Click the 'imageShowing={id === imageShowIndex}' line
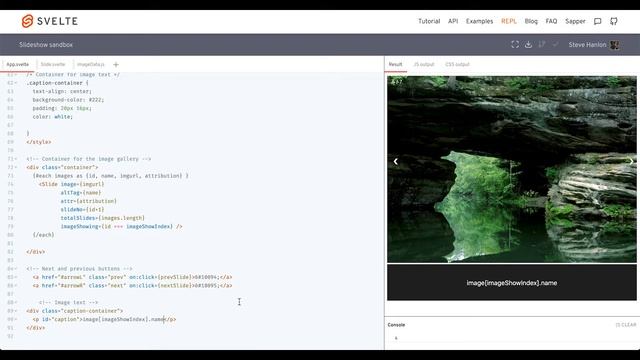The image size is (640, 360). click(x=121, y=227)
